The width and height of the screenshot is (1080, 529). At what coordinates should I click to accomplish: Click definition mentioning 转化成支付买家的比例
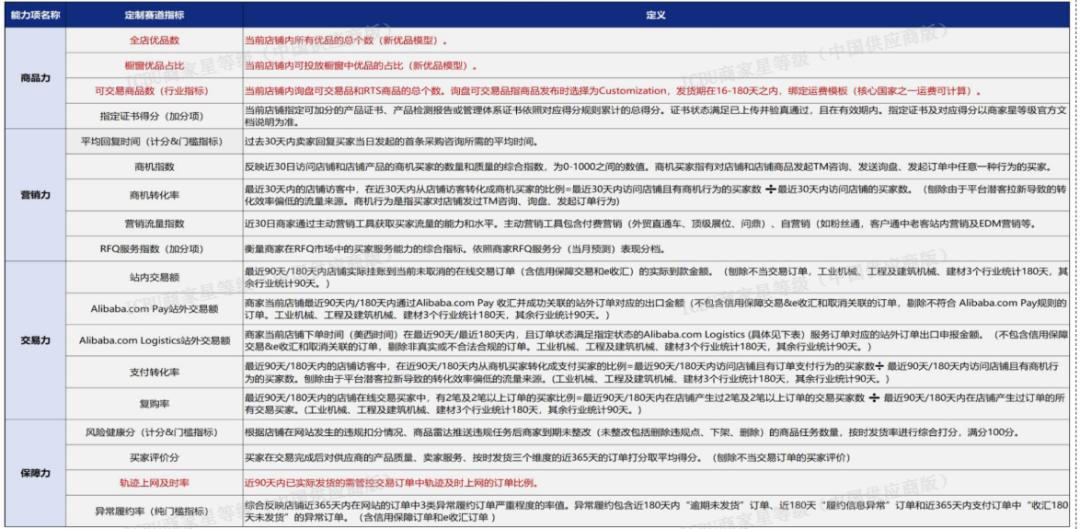pyautogui.click(x=656, y=372)
